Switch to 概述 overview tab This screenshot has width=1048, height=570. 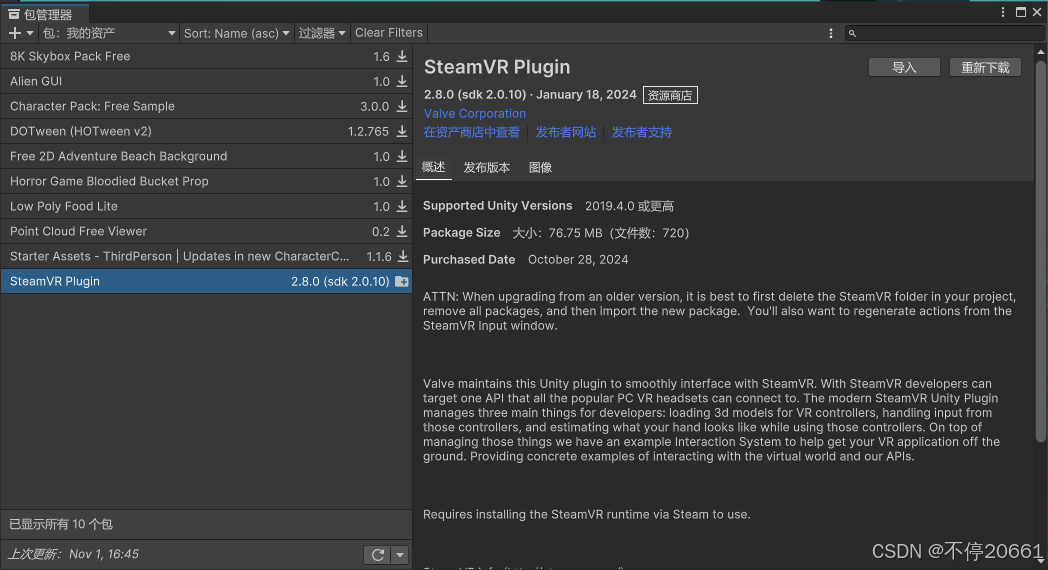tap(433, 167)
